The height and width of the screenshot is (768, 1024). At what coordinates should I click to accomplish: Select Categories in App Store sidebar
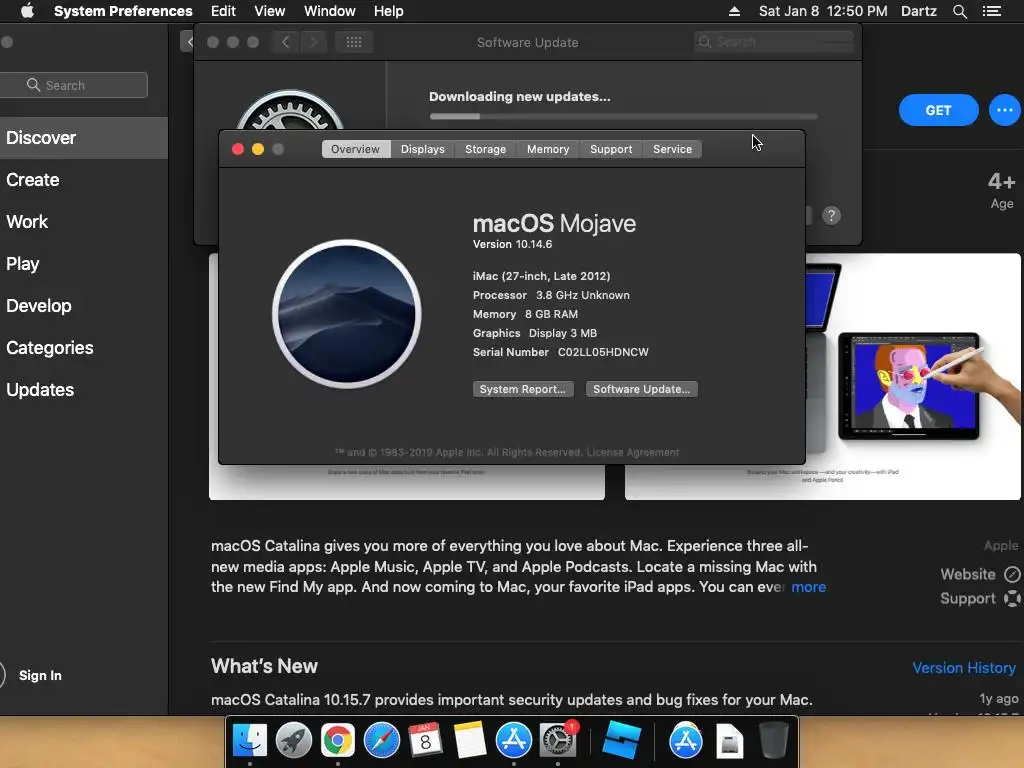coord(84,347)
